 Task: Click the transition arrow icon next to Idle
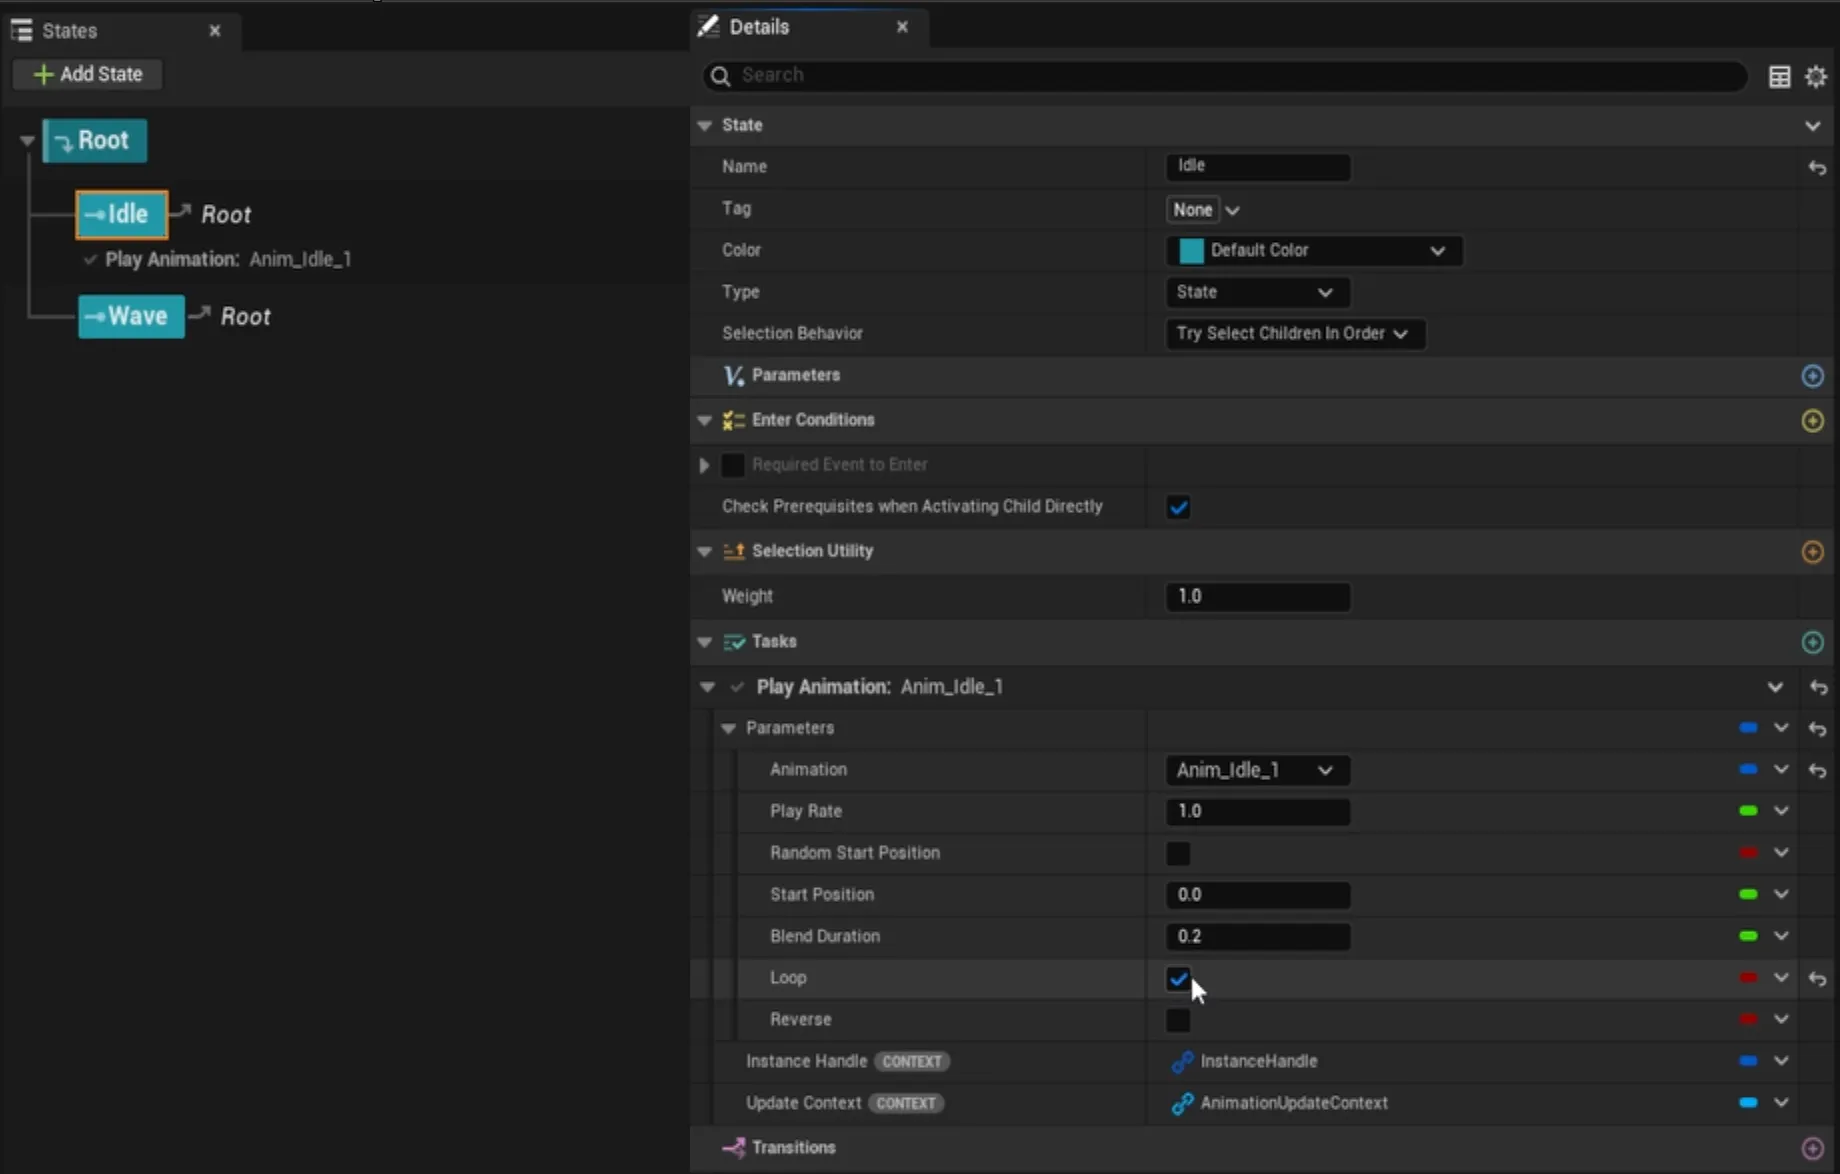point(181,211)
